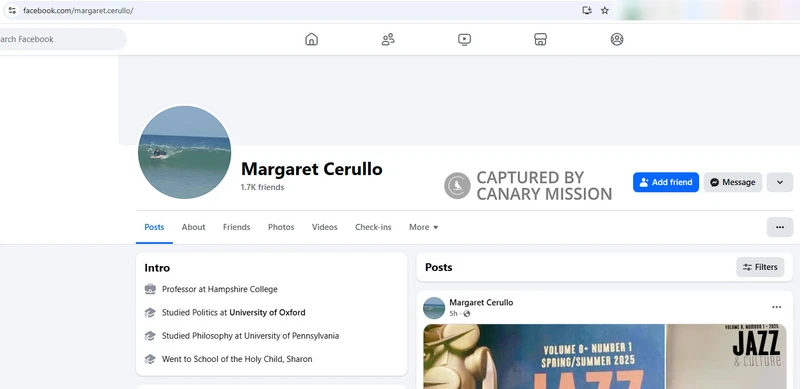Click the 1.7K friends count
800x389 pixels.
[x=262, y=187]
